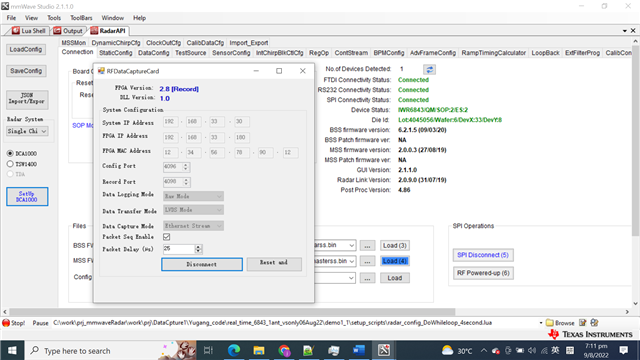Open Notepad++ from taskbar
This screenshot has height=360, width=640.
tap(309, 350)
